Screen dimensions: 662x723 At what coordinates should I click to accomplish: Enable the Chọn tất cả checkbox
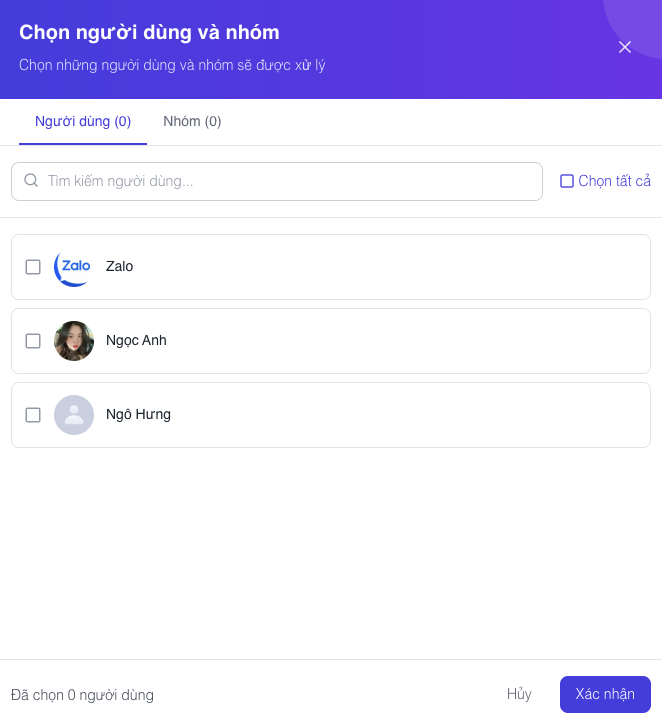tap(567, 181)
